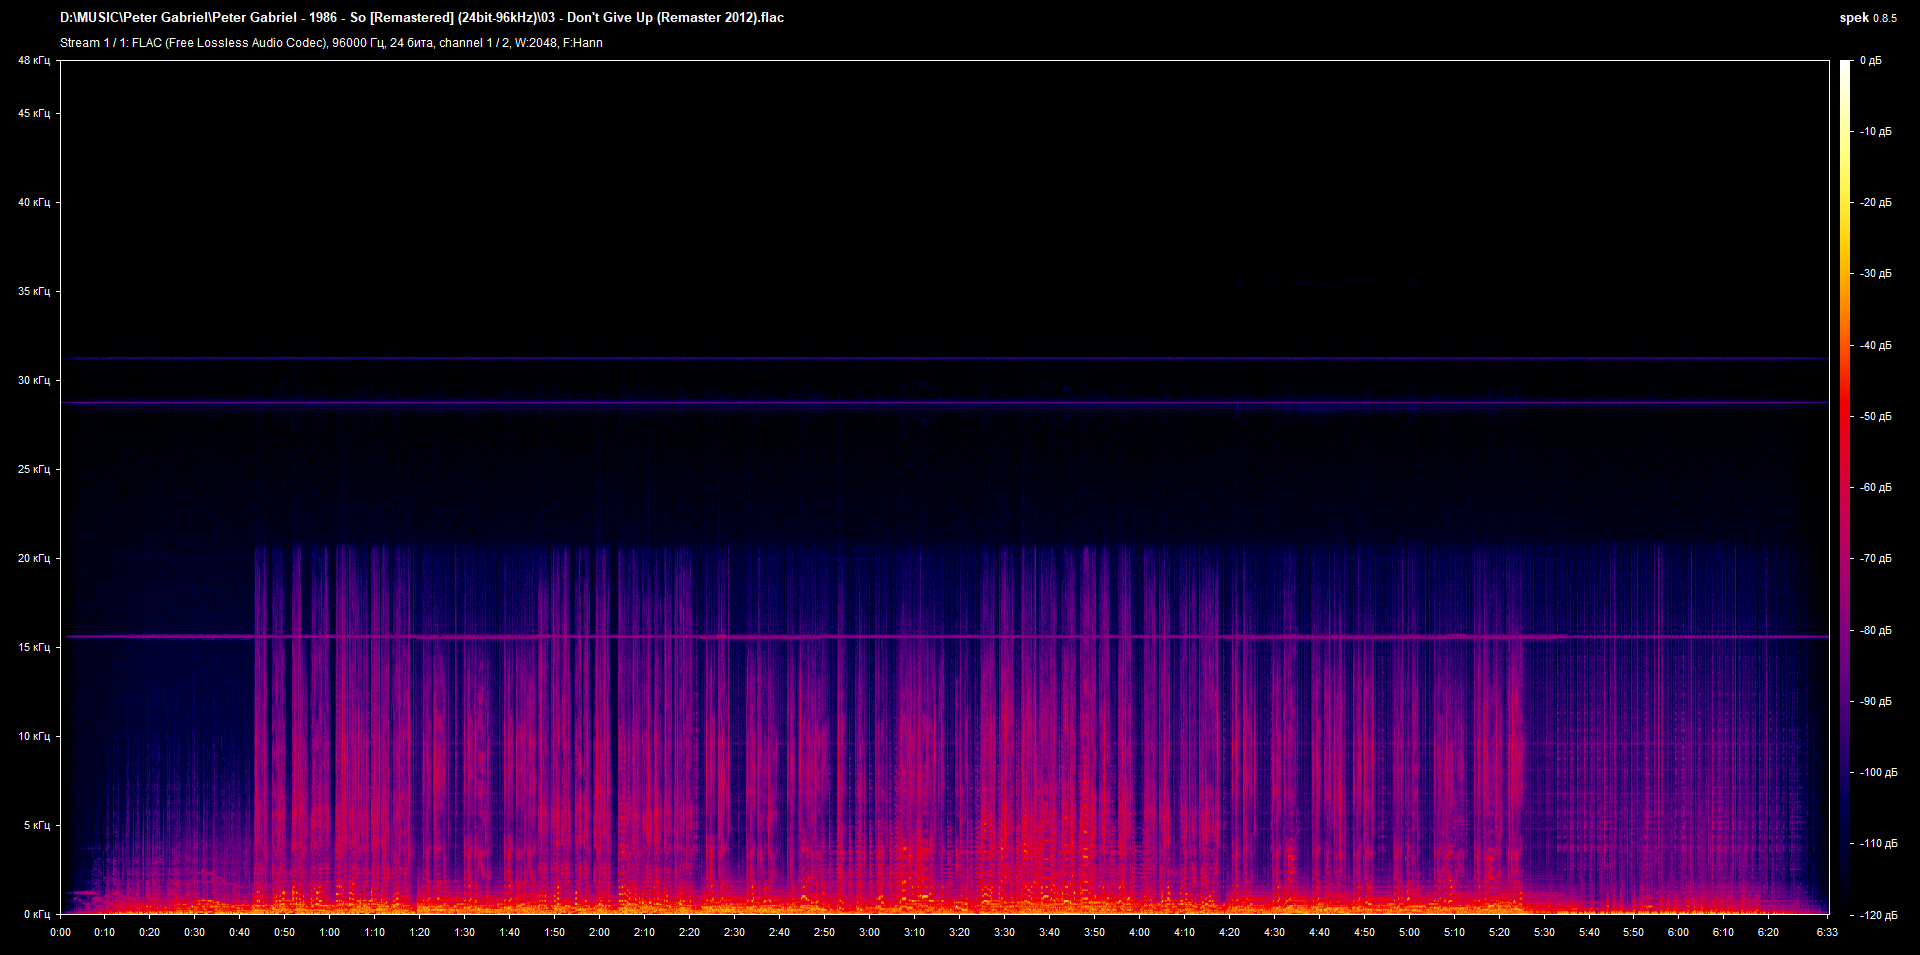Pick the 3:30 time axis marker
Screen dimensions: 1920x955
pos(1004,932)
